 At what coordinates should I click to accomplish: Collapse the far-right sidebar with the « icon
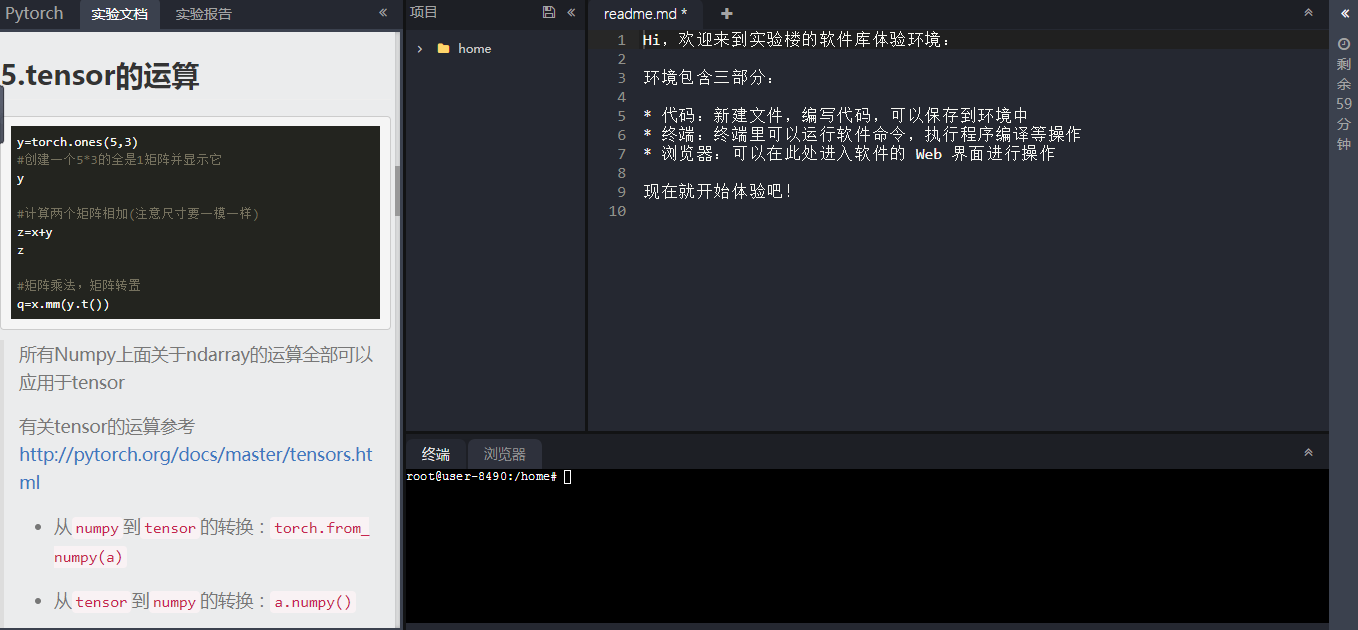tap(1345, 13)
